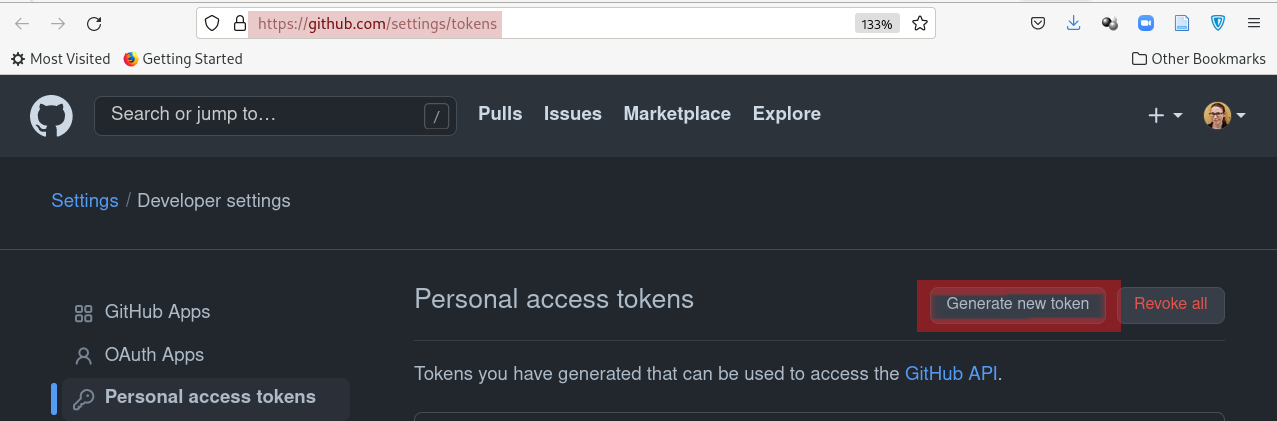Open the Firefox downloads panel
Viewport: 1277px width, 421px height.
(1073, 23)
